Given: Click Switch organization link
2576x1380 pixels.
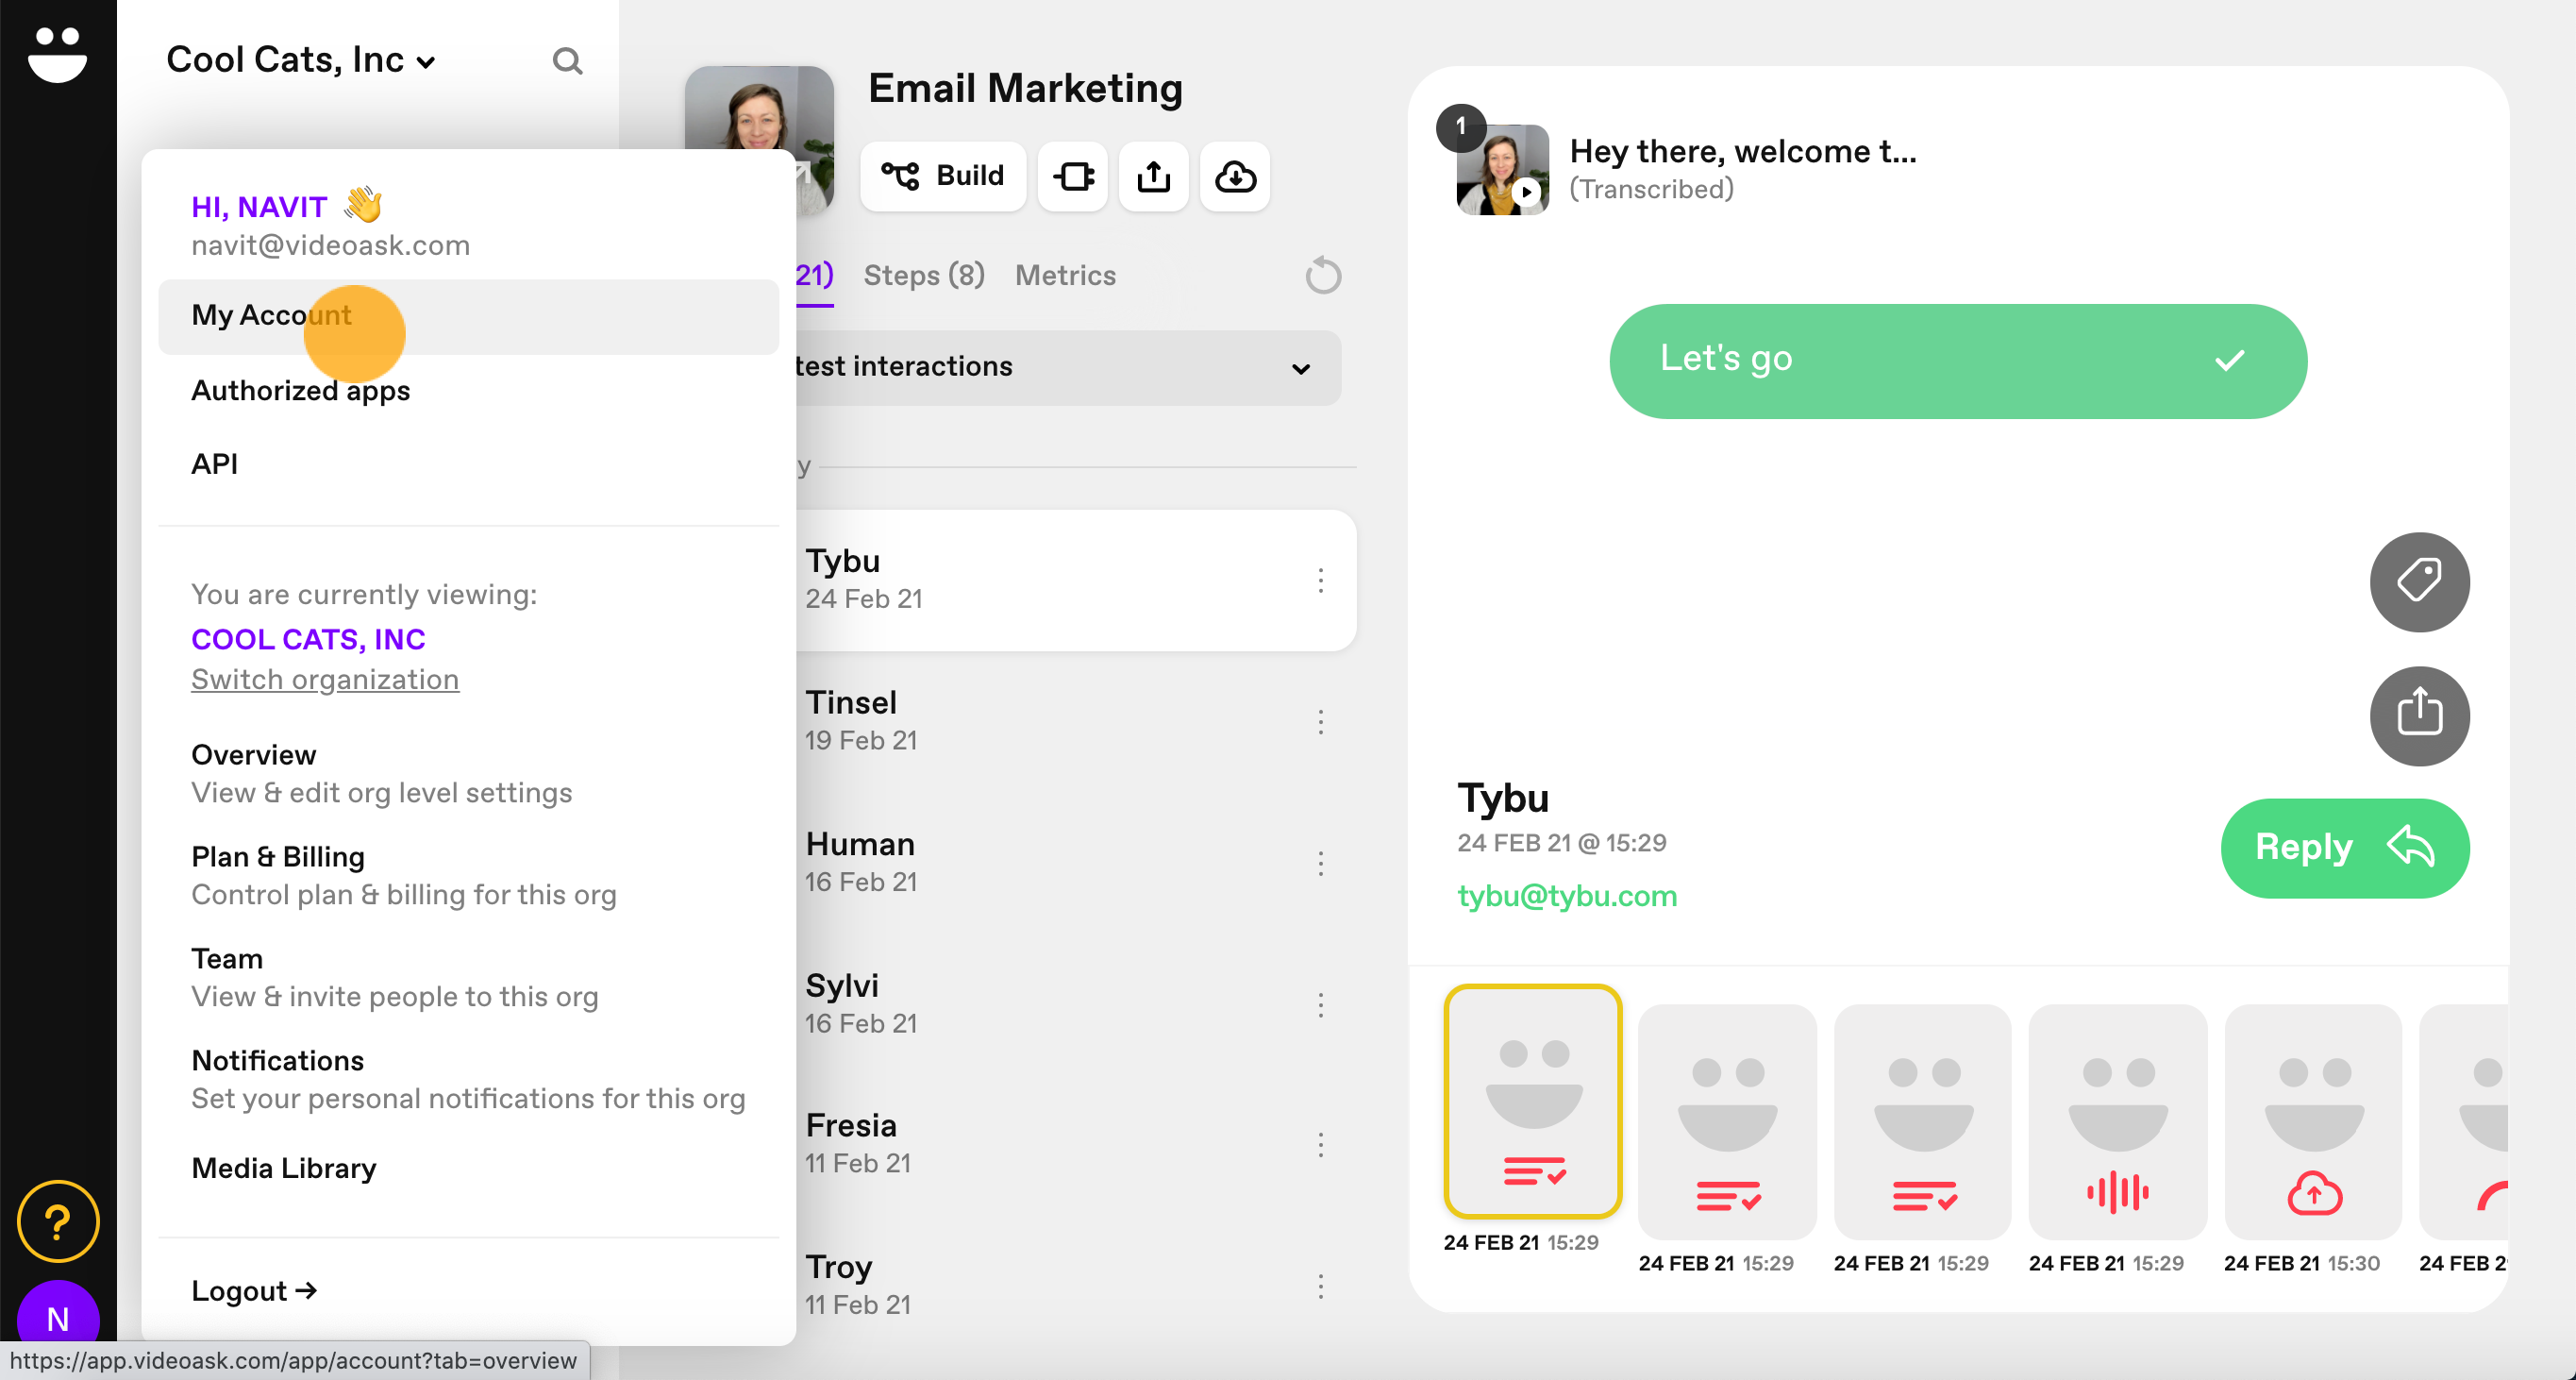Looking at the screenshot, I should 325,679.
